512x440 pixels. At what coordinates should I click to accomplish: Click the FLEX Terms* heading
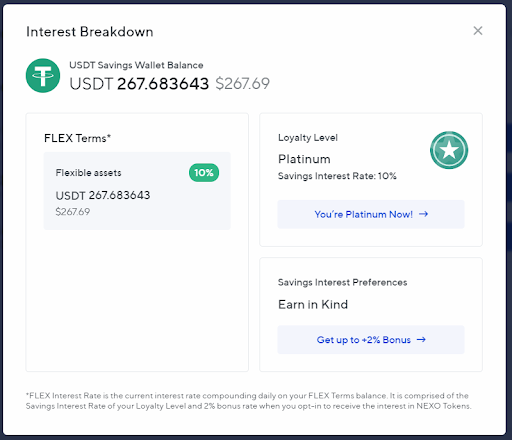point(77,138)
